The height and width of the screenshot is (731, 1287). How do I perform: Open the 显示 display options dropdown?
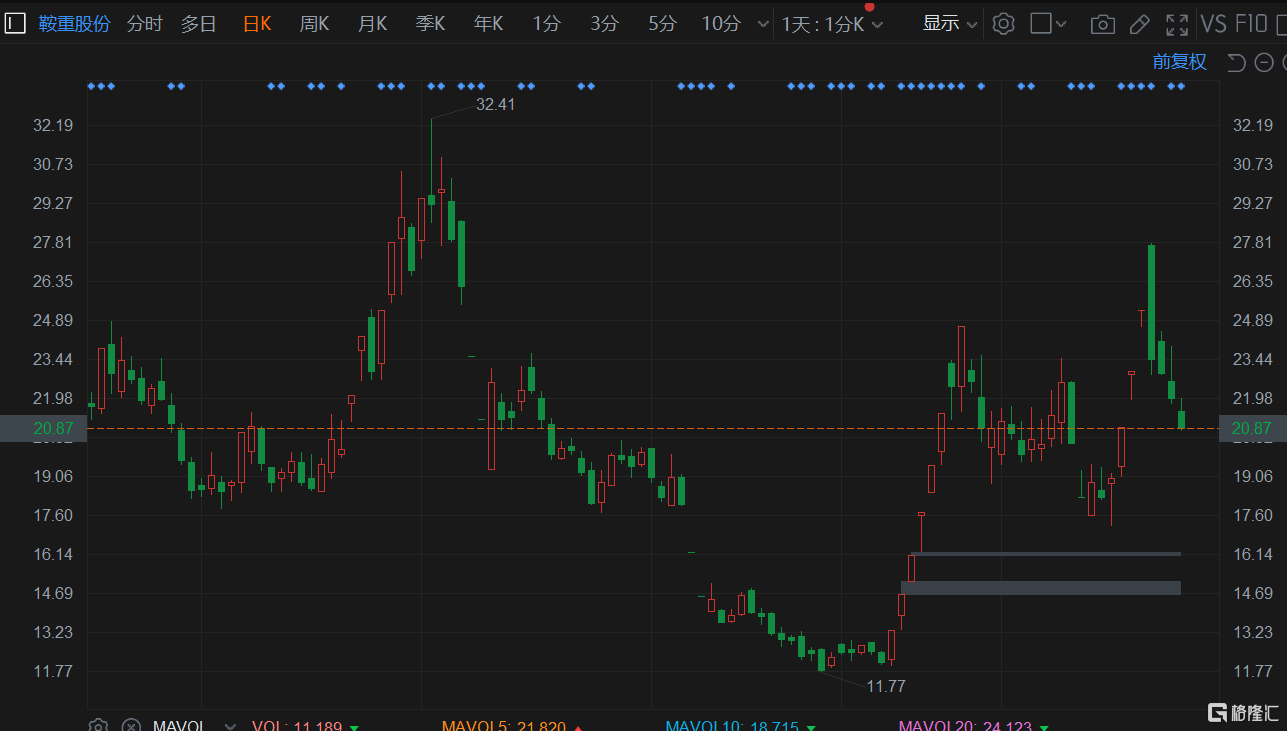pyautogui.click(x=950, y=24)
